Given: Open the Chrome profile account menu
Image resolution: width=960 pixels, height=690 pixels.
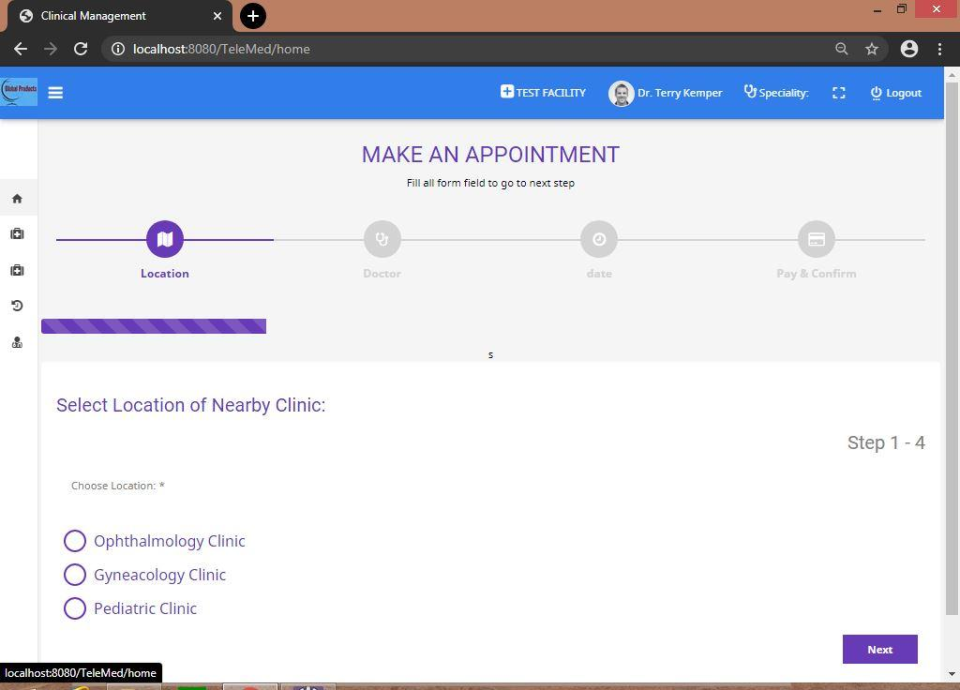Looking at the screenshot, I should coord(908,48).
